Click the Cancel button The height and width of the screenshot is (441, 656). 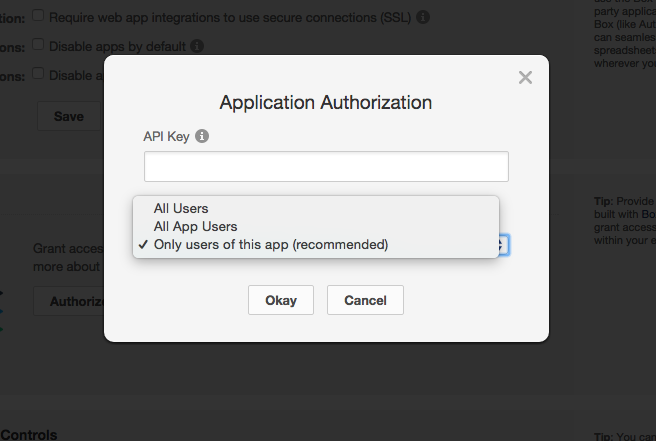pyautogui.click(x=365, y=300)
